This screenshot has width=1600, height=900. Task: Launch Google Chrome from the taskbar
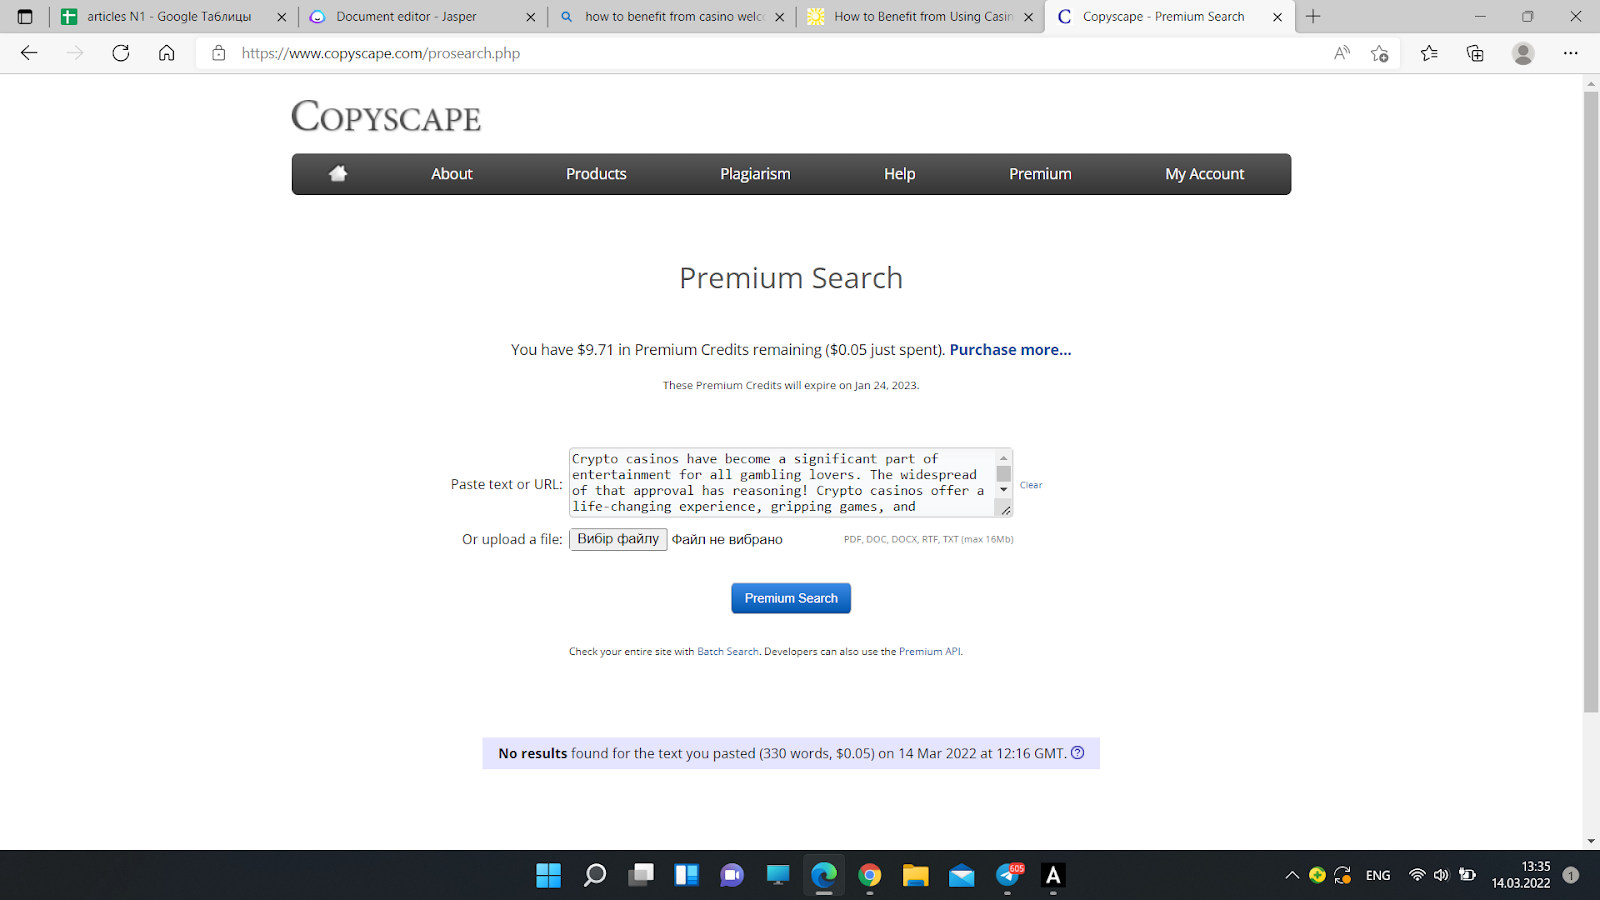click(x=870, y=875)
